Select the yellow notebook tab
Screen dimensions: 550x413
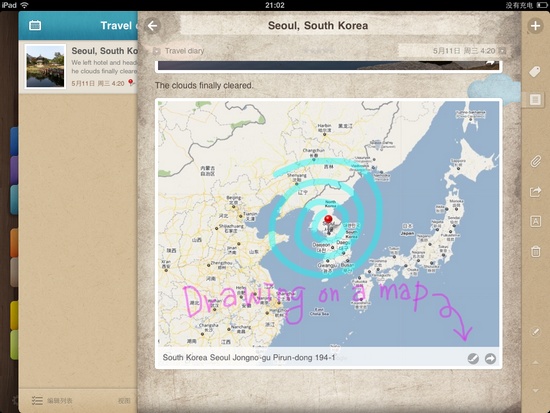pos(14,315)
